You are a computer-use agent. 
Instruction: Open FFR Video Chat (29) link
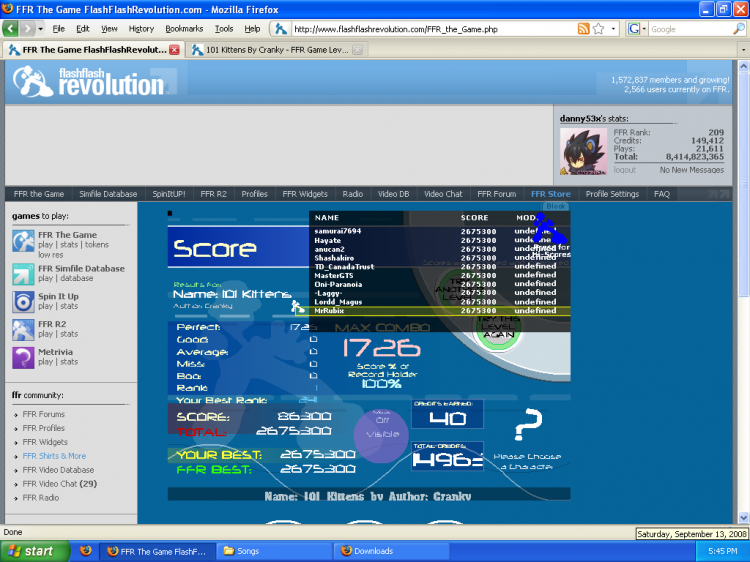click(60, 484)
